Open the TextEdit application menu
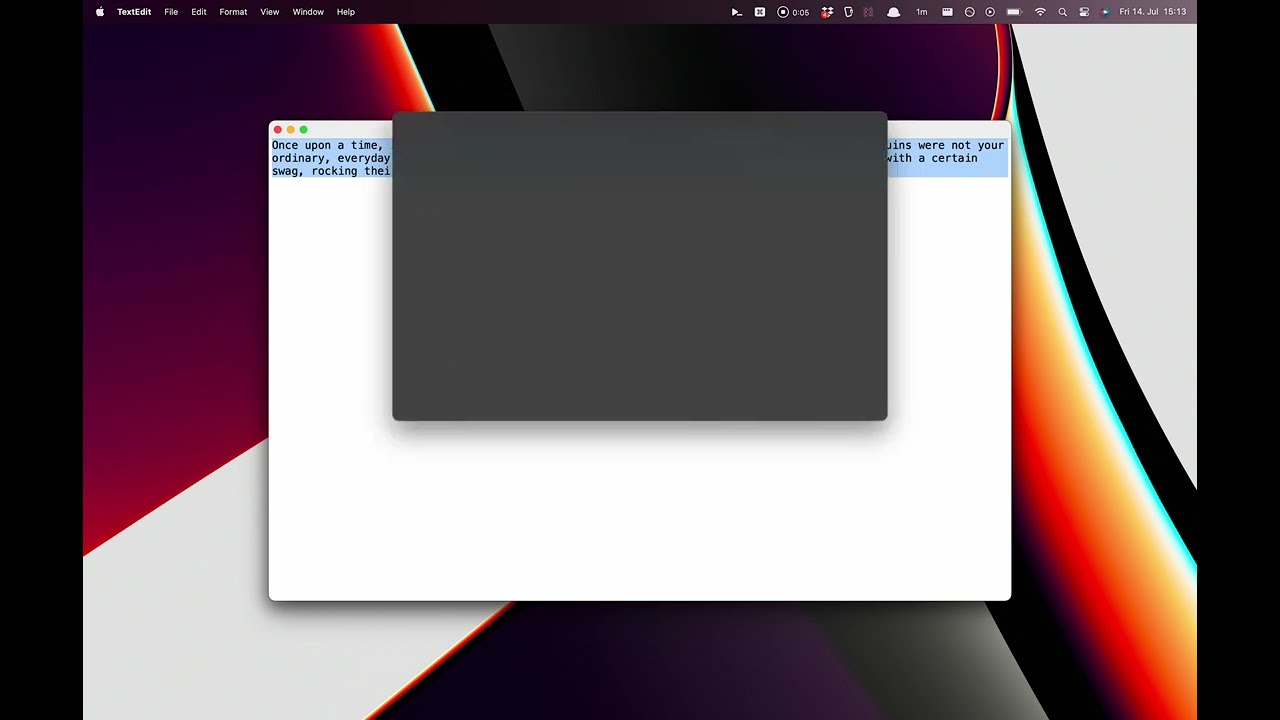This screenshot has width=1280, height=720. pos(134,12)
